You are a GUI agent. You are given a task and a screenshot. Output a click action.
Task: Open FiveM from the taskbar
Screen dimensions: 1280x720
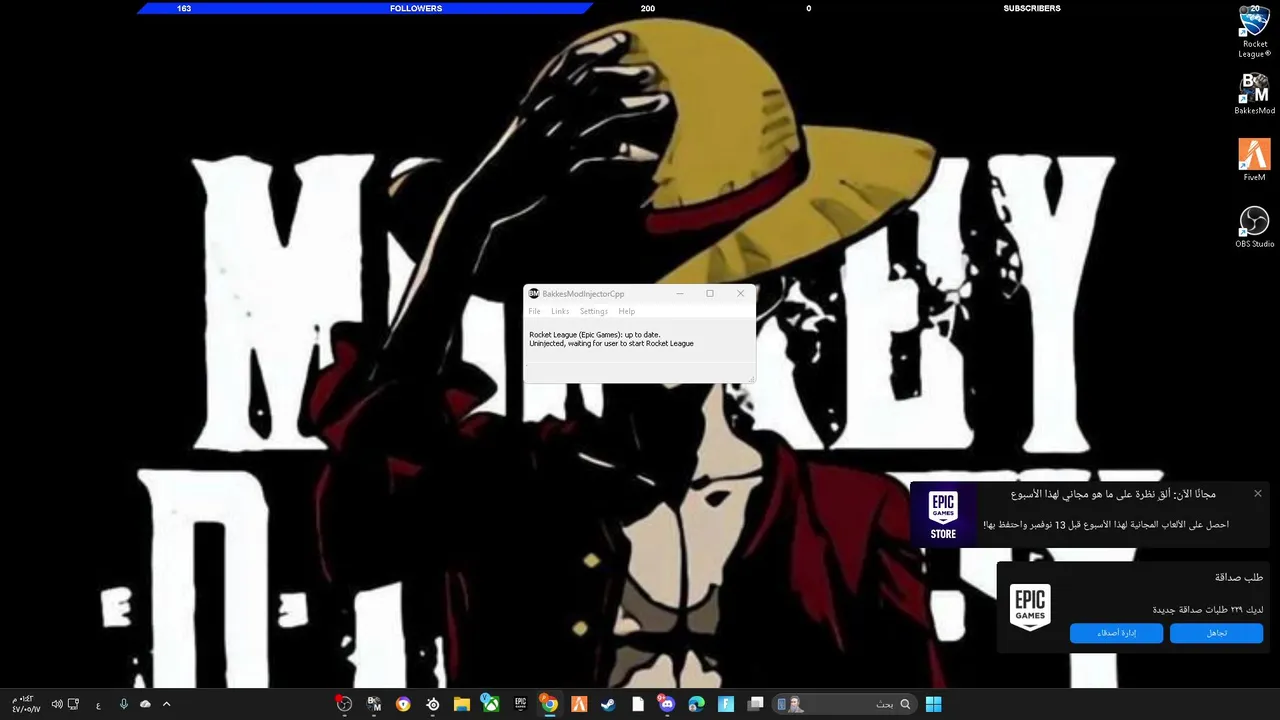579,704
